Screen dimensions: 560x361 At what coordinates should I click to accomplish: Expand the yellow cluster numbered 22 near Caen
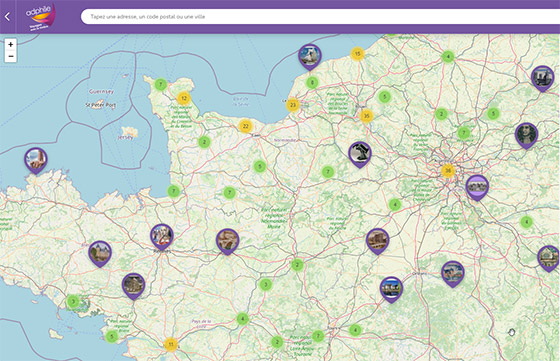point(245,126)
